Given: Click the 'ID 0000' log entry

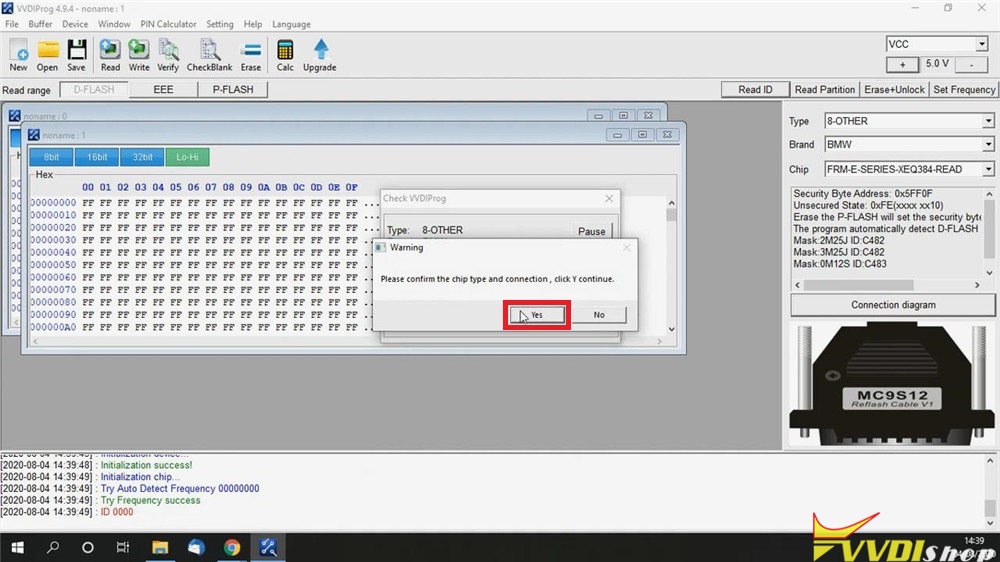Looking at the screenshot, I should pos(117,512).
